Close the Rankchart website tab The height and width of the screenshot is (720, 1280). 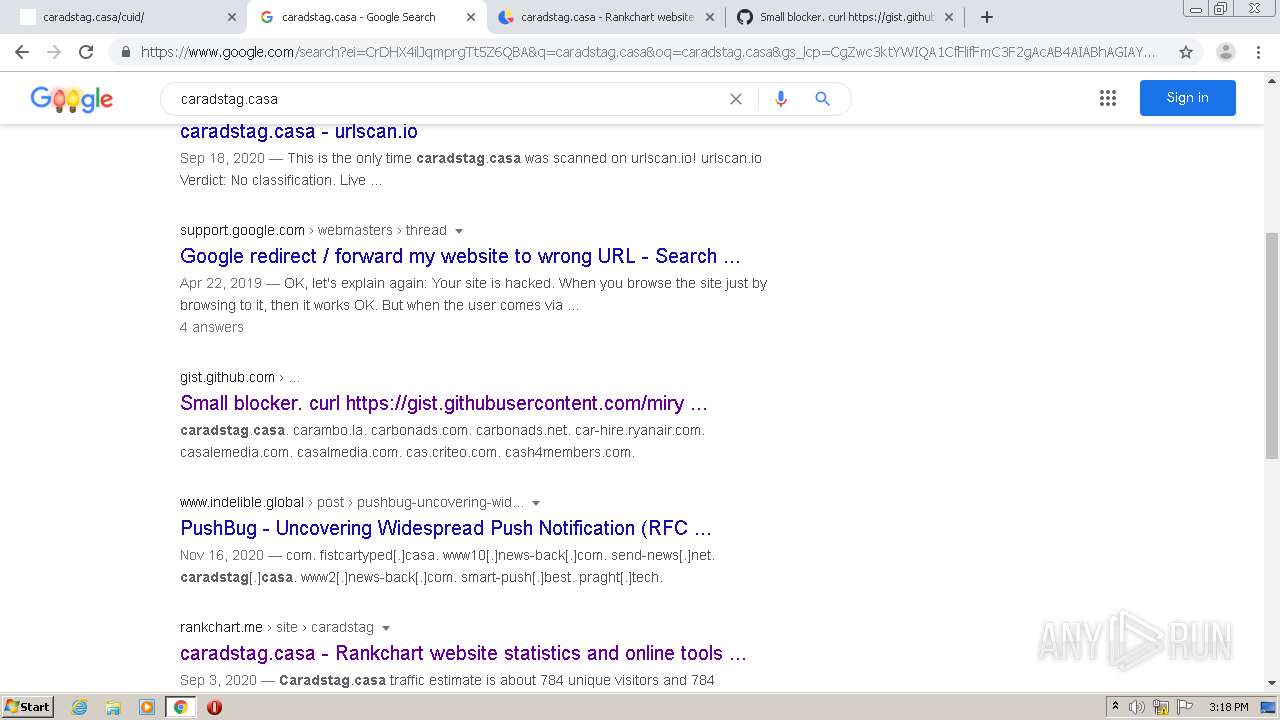(x=710, y=17)
